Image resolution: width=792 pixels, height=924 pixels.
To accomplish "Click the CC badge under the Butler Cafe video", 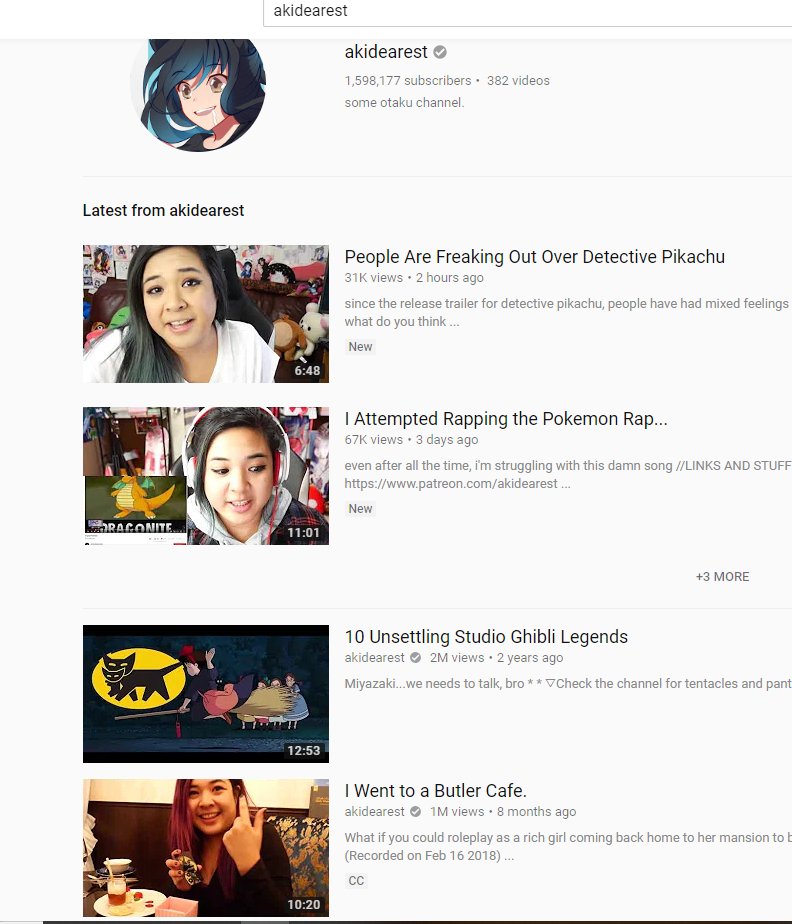I will pos(356,880).
